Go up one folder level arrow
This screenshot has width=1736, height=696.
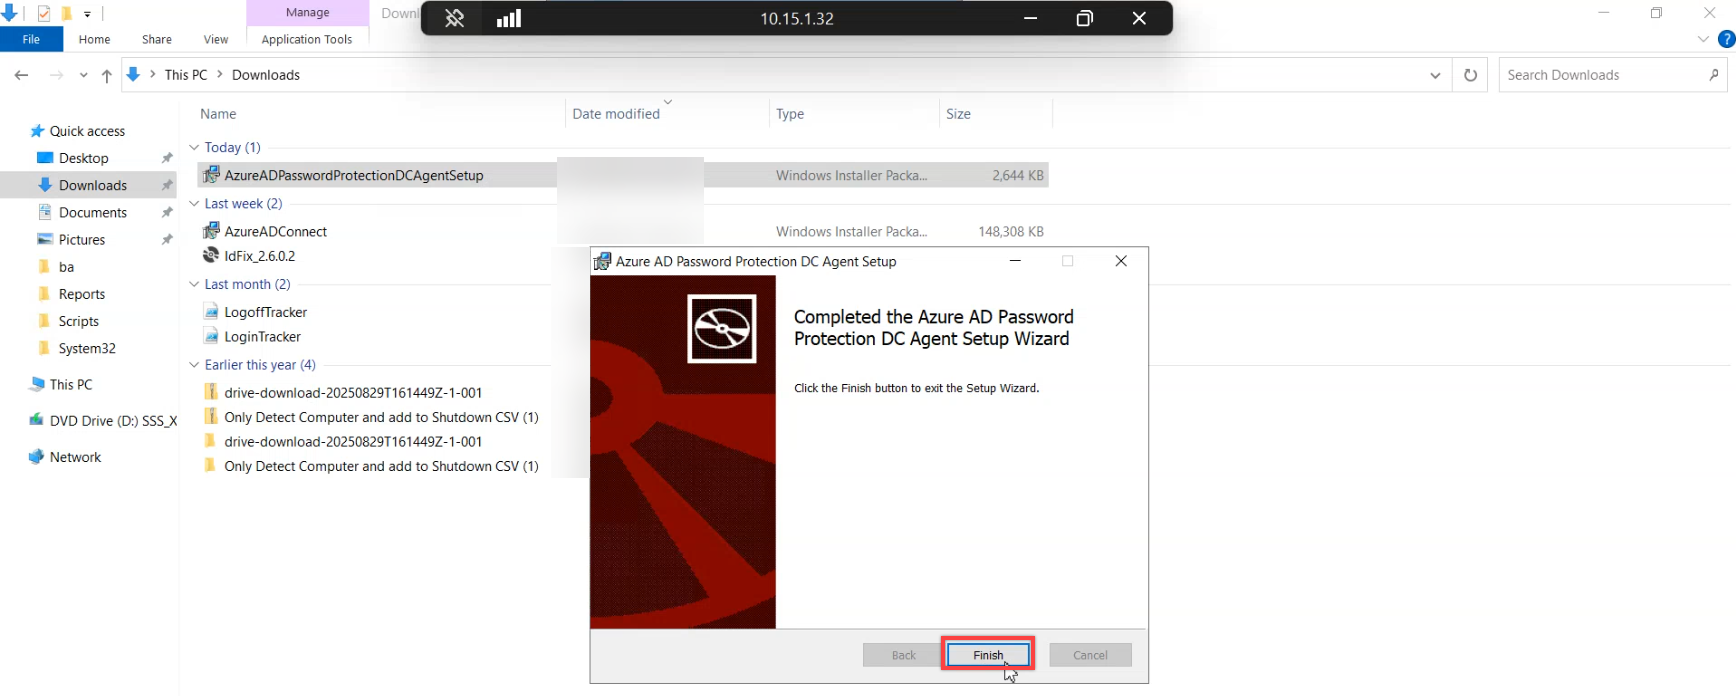[x=106, y=75]
